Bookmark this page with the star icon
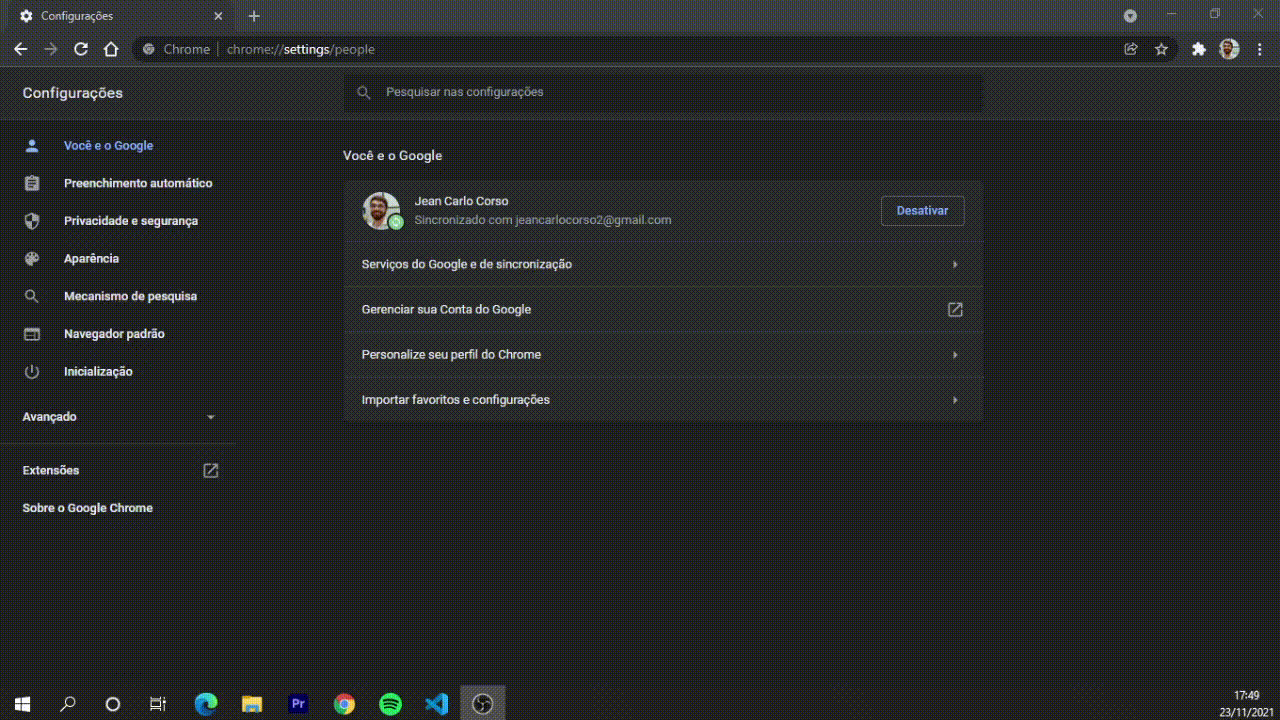Image resolution: width=1280 pixels, height=720 pixels. (1161, 49)
